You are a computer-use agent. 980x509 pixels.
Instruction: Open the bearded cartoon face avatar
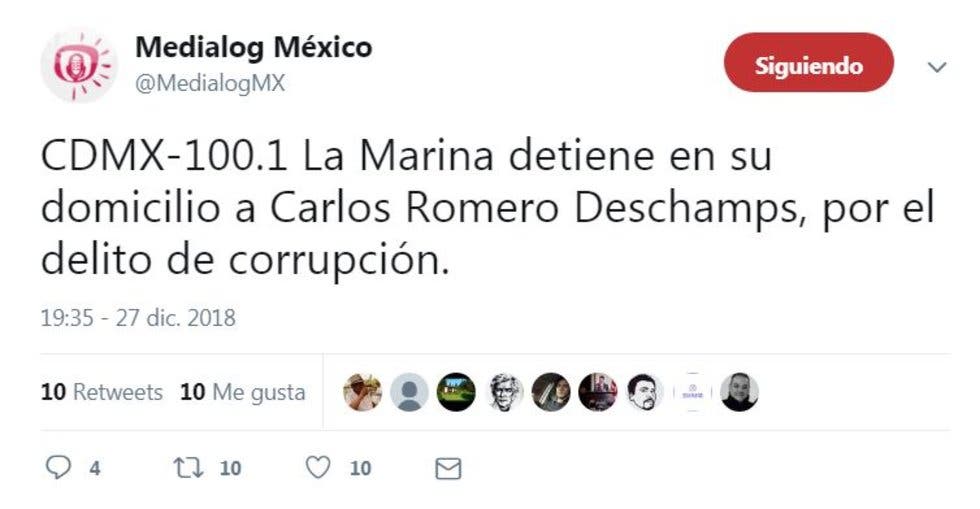(645, 392)
